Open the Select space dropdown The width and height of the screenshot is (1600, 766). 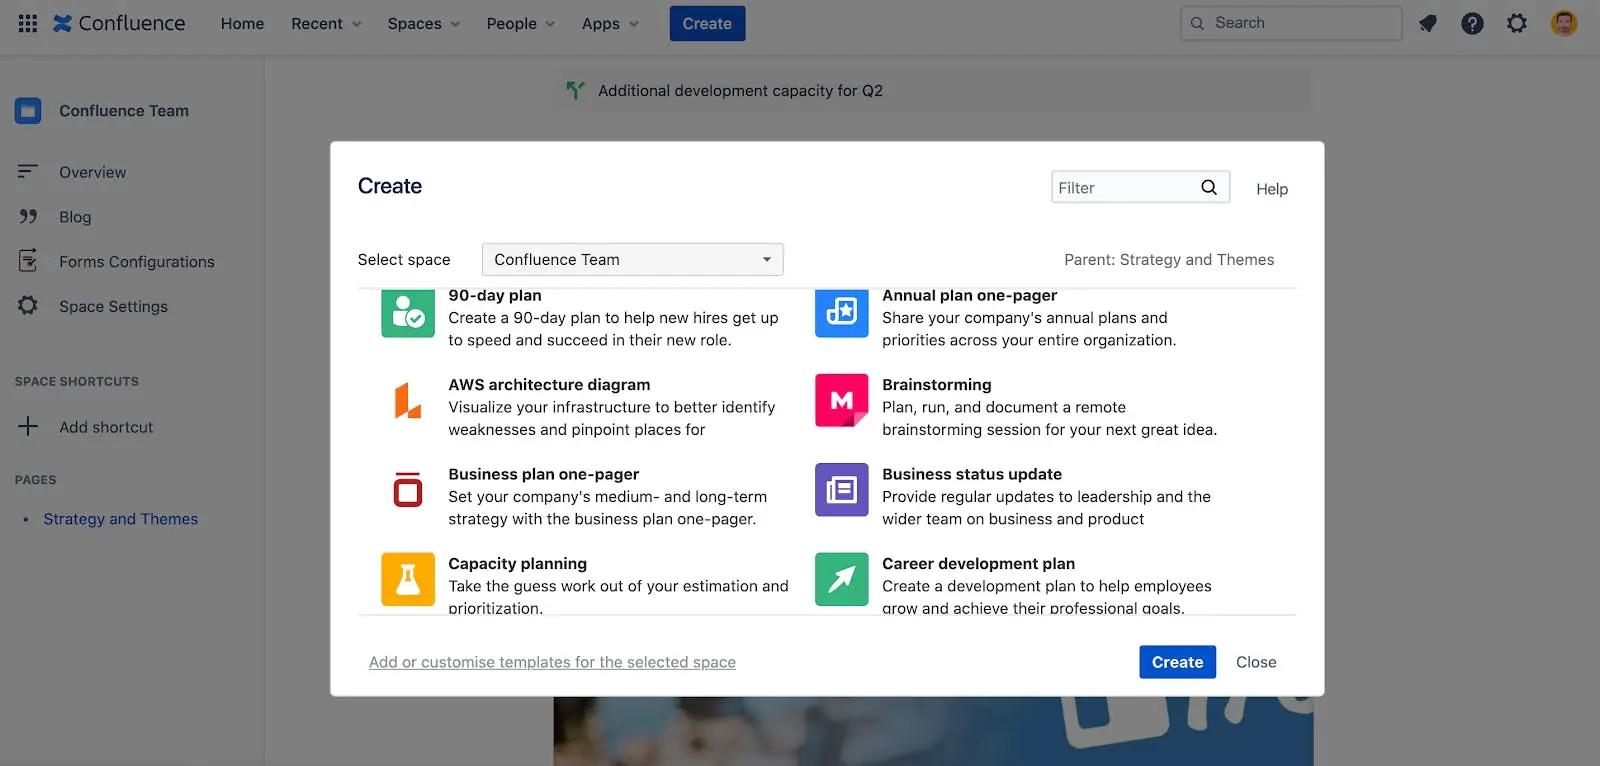(632, 259)
